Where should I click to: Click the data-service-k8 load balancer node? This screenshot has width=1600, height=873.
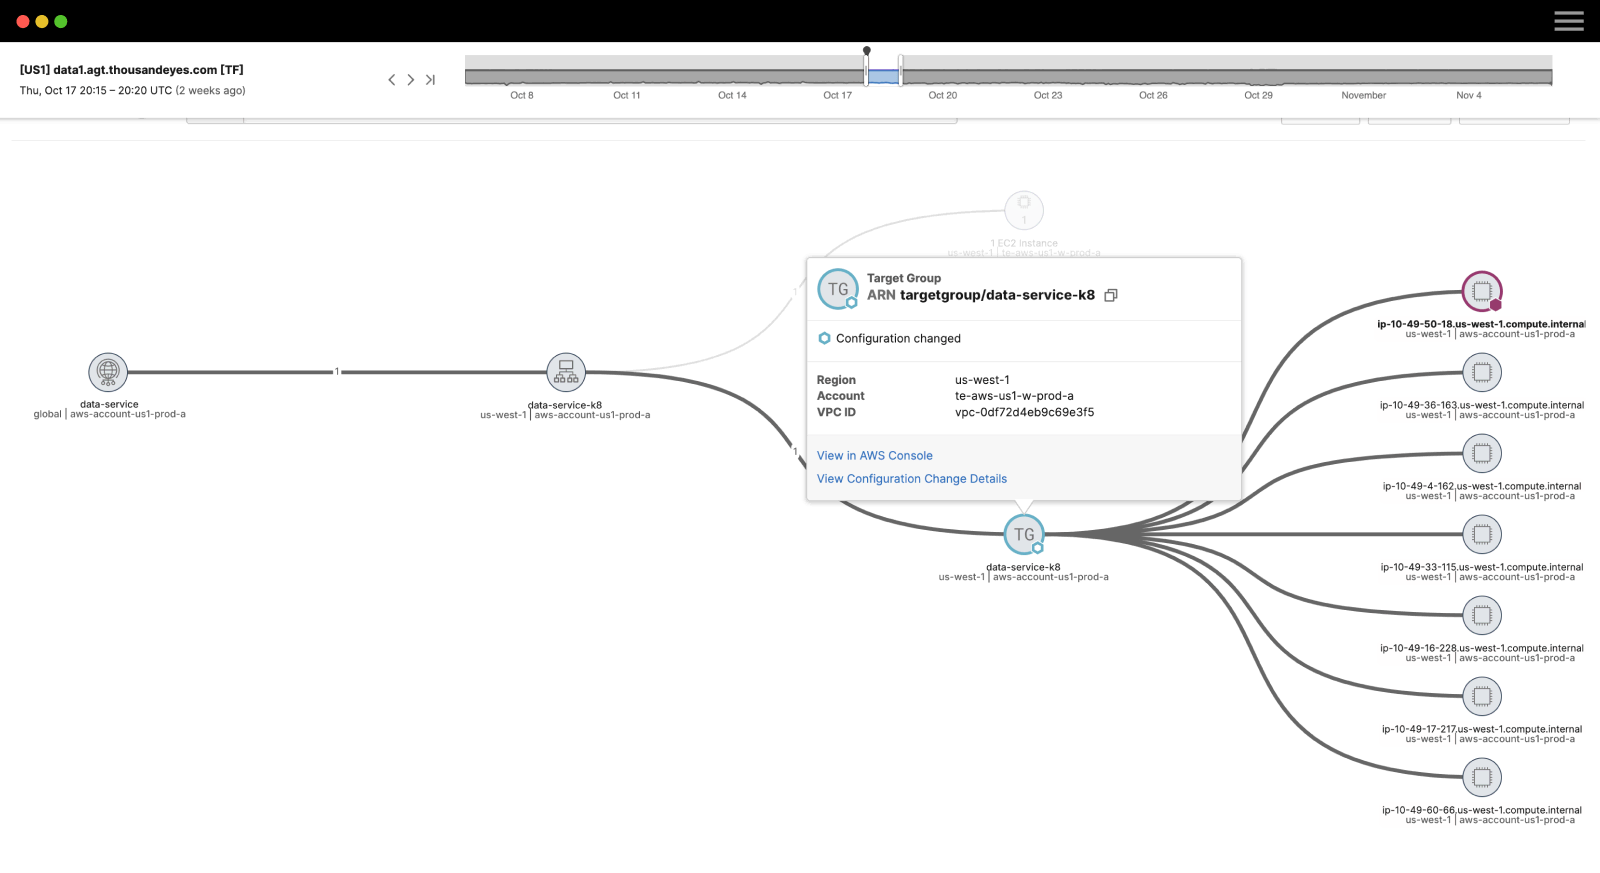(566, 372)
